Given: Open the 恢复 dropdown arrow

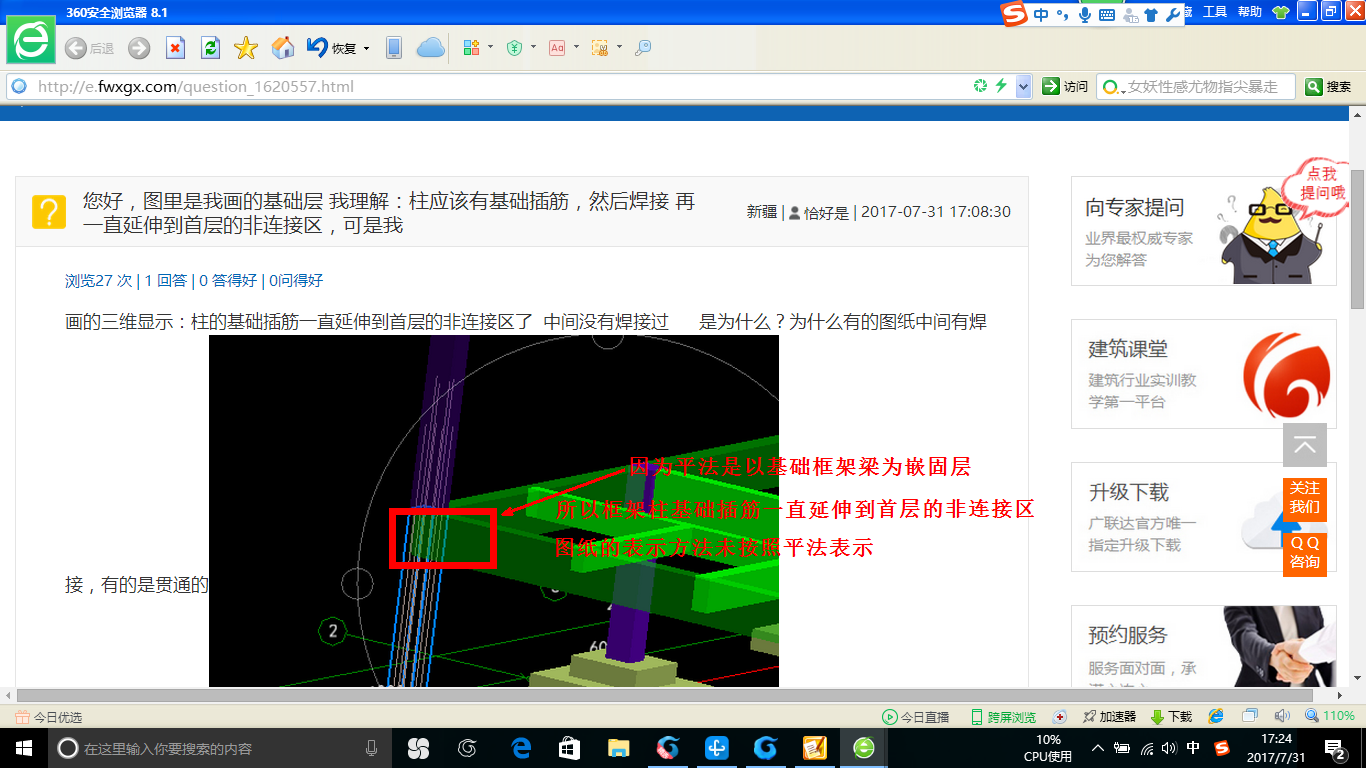Looking at the screenshot, I should (x=366, y=48).
